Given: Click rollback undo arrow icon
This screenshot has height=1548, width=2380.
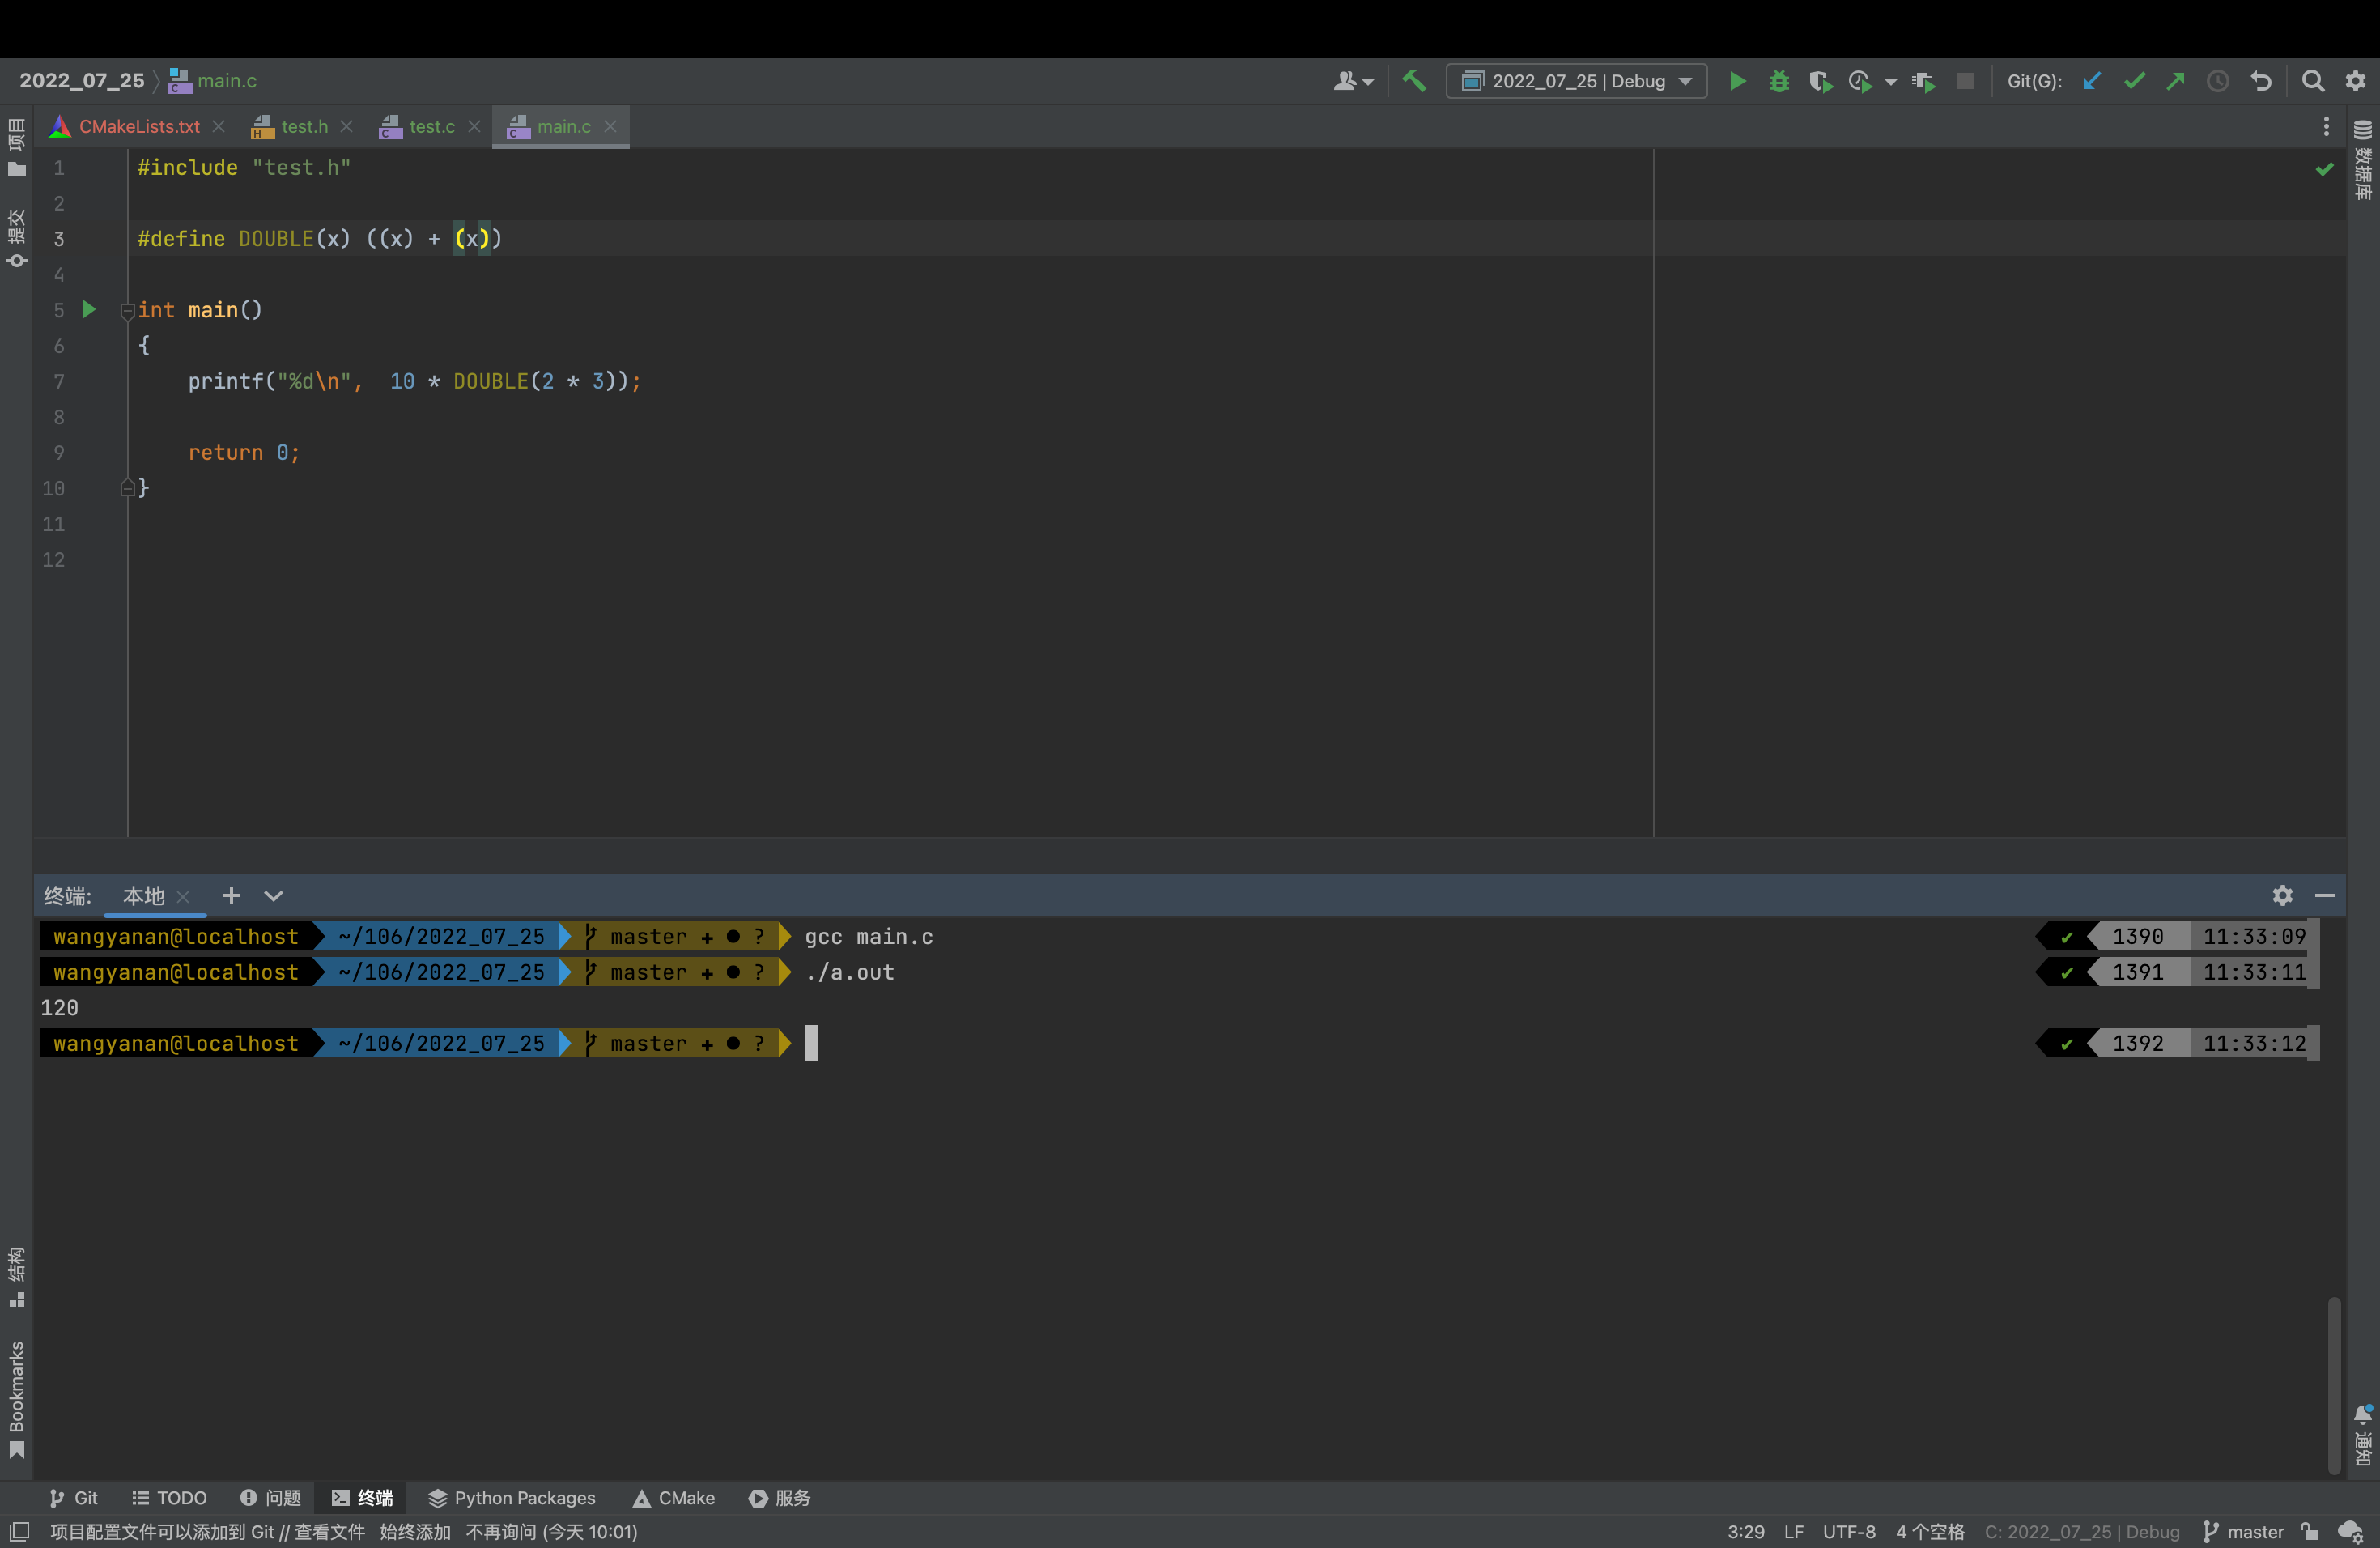Looking at the screenshot, I should [x=2261, y=81].
